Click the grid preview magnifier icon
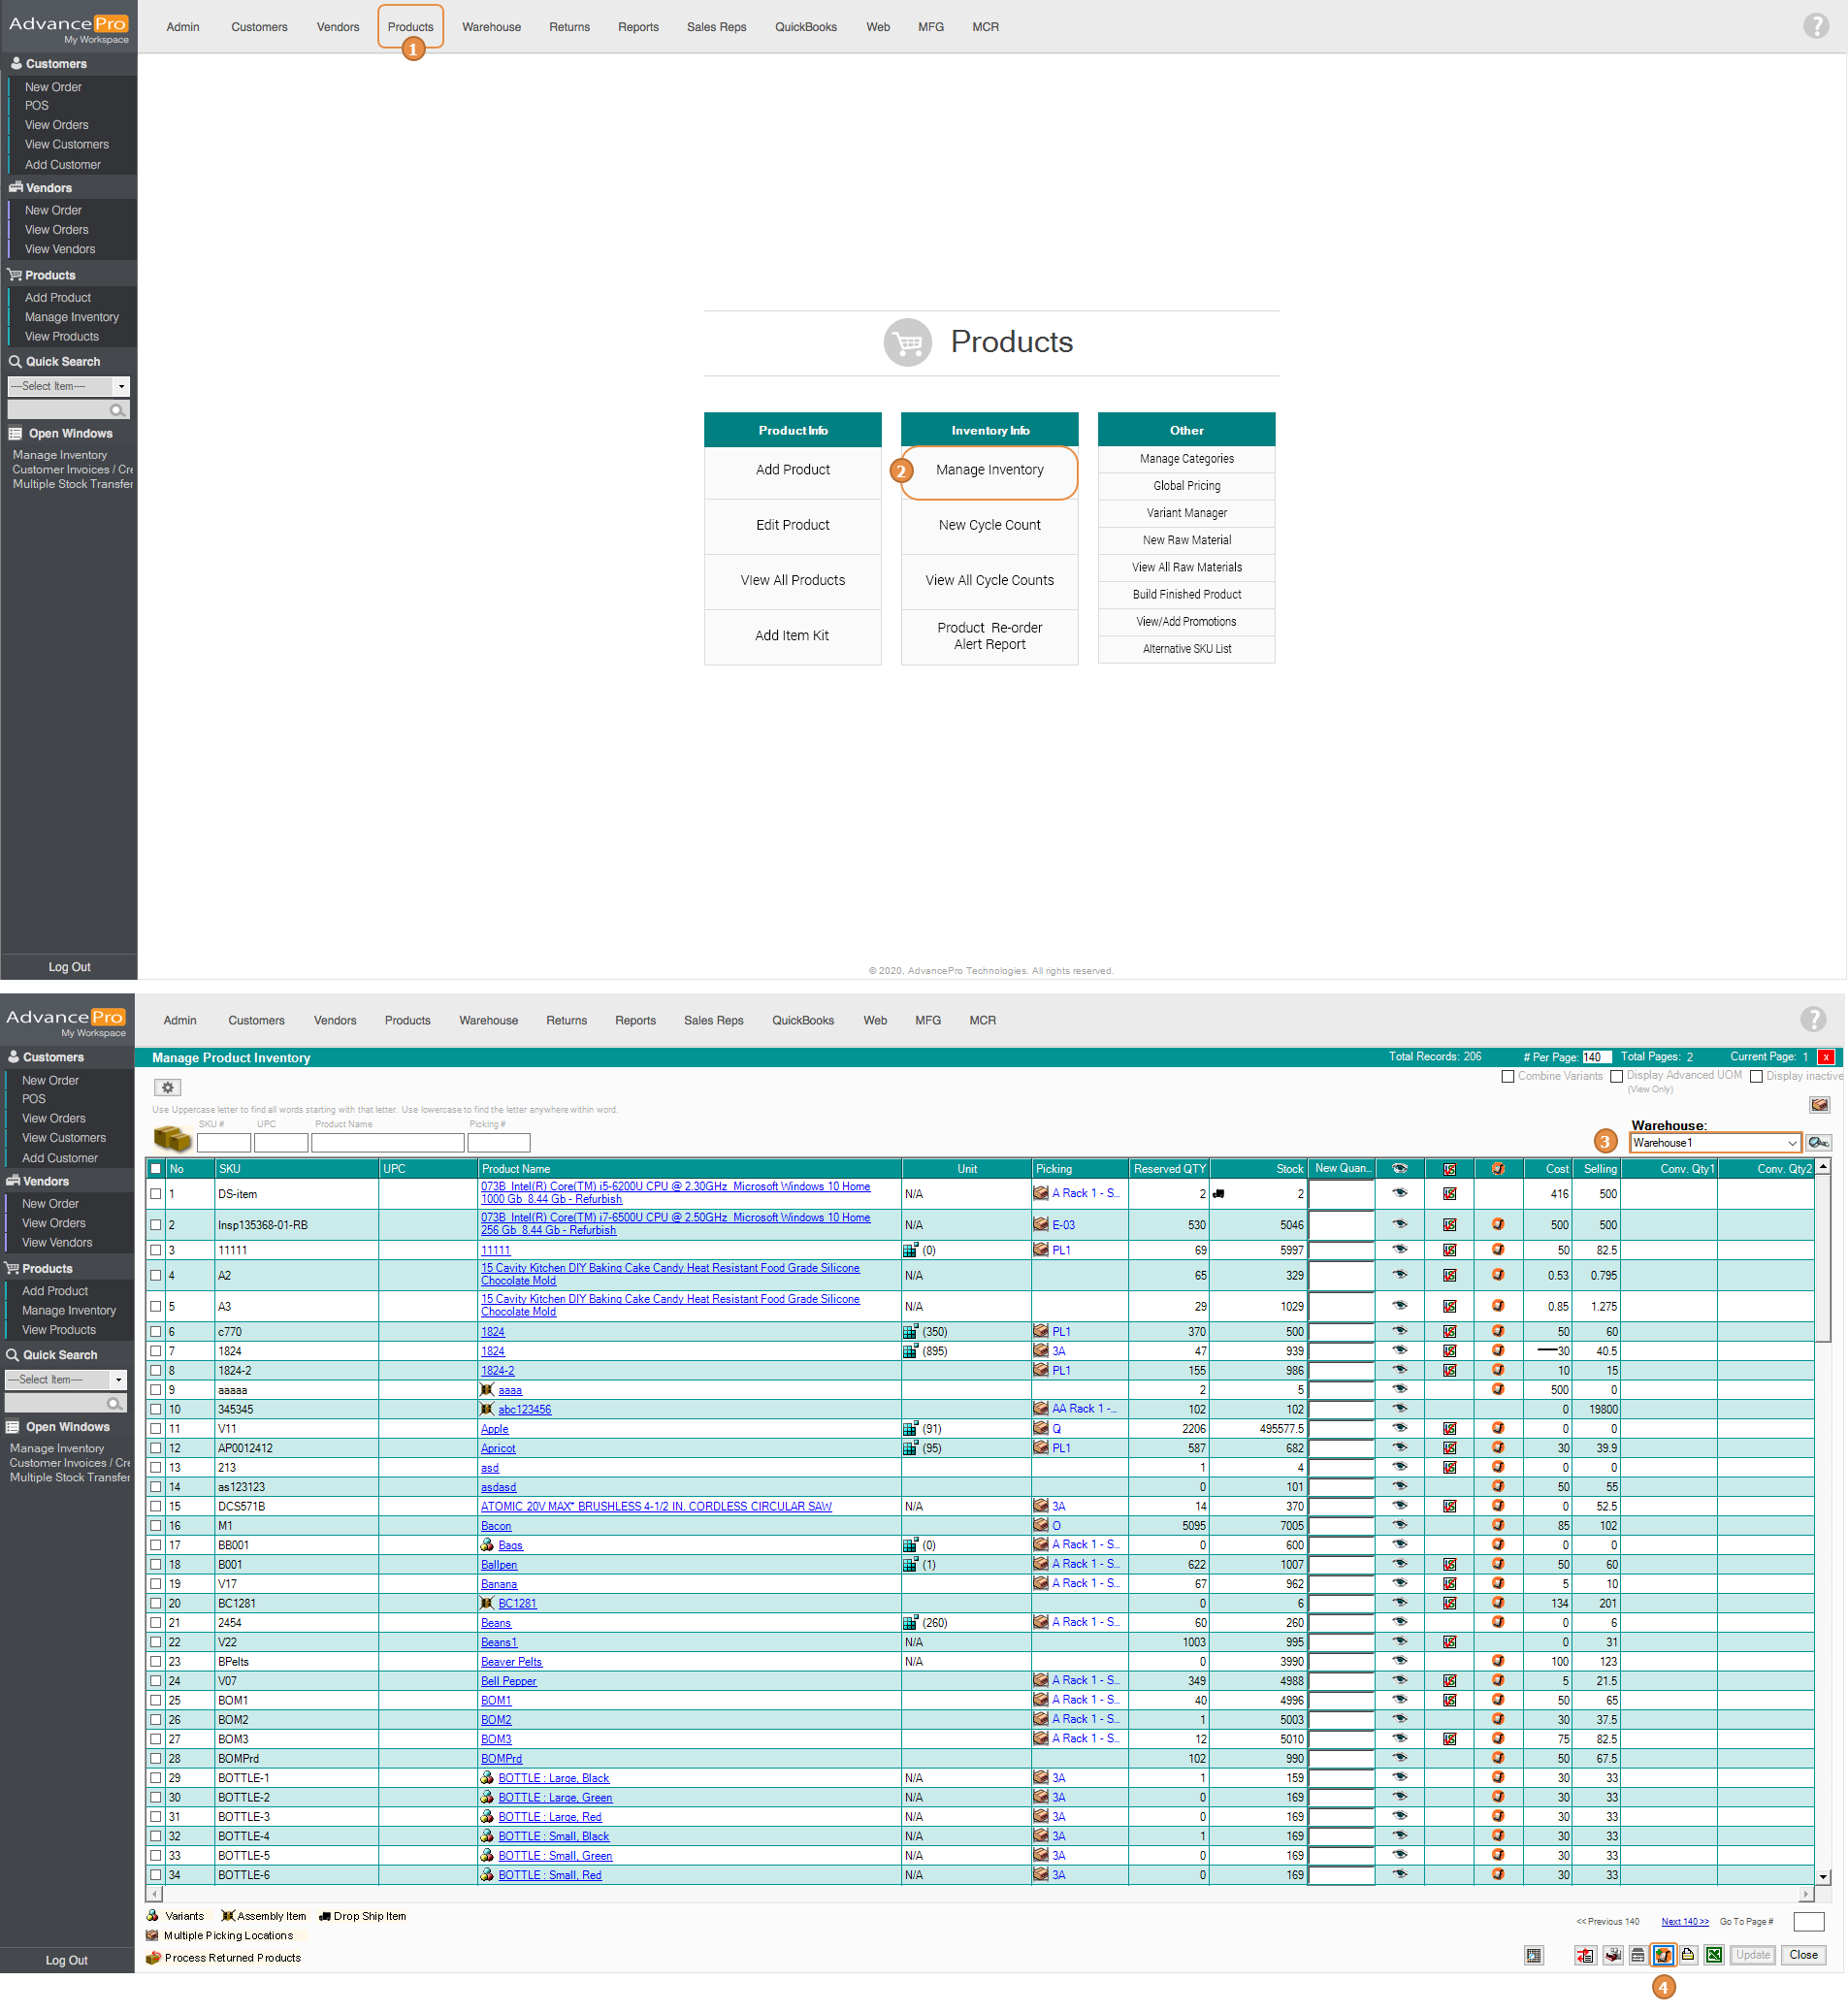The height and width of the screenshot is (2013, 1848). 1534,1955
